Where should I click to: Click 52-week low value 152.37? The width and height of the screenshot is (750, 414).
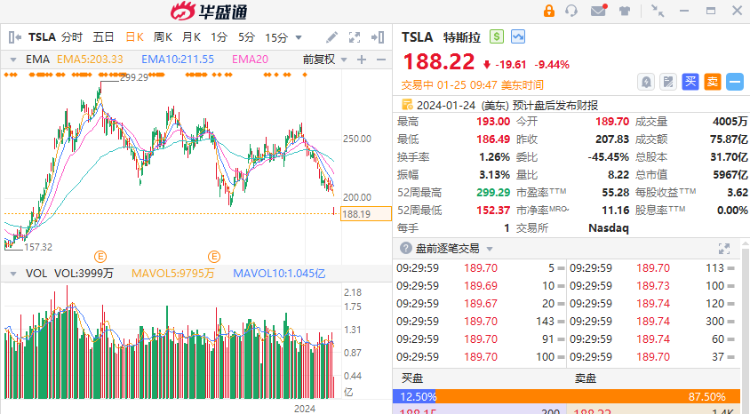(493, 210)
